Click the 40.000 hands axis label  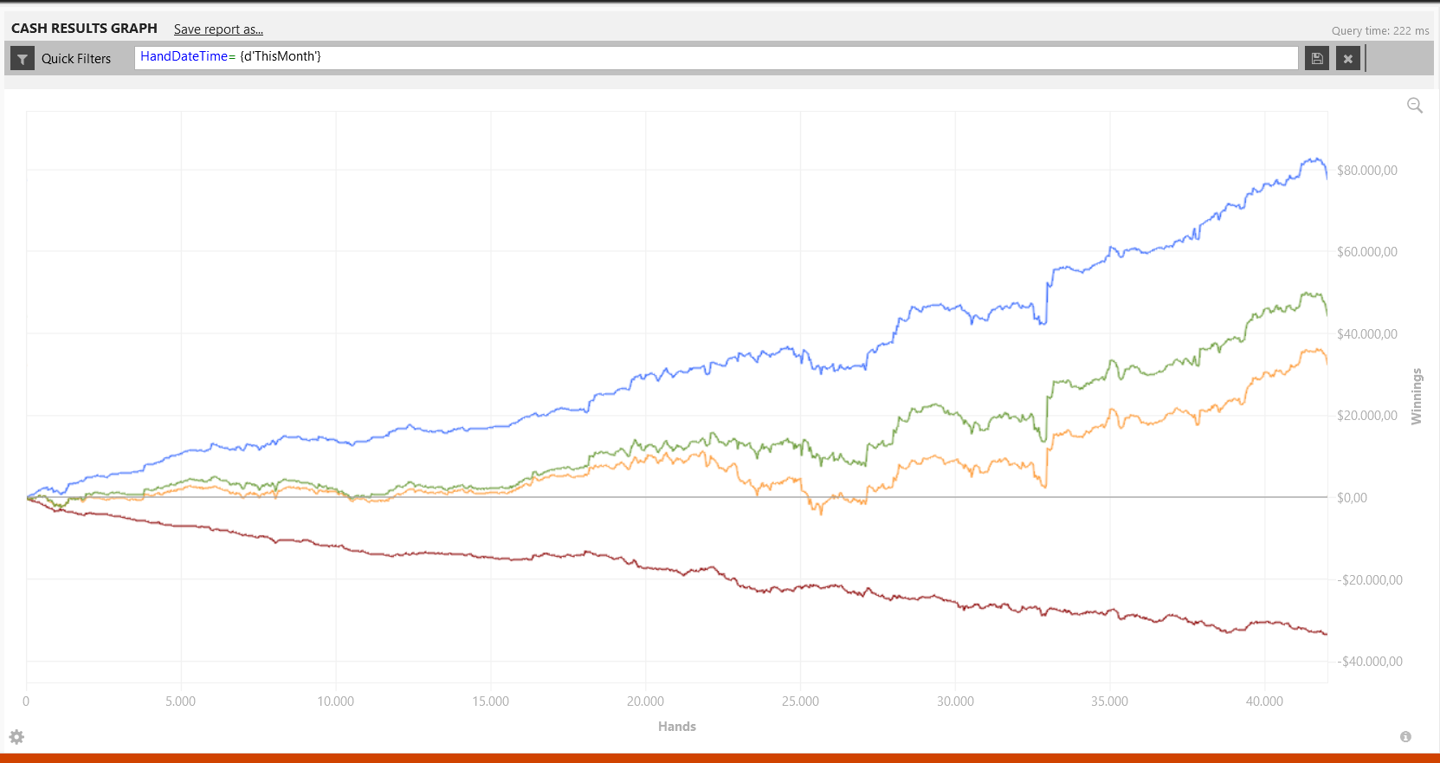[x=1265, y=701]
